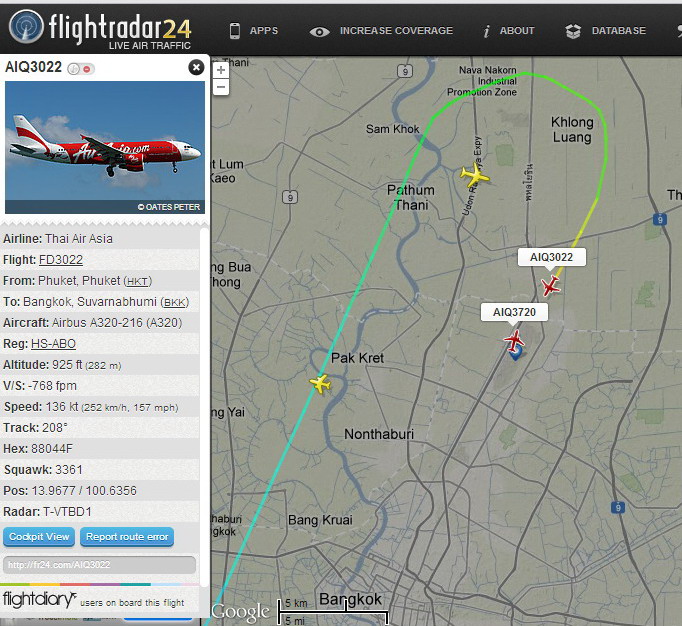Zoom in the map with plus button
Viewport: 682px width, 626px height.
pyautogui.click(x=221, y=70)
